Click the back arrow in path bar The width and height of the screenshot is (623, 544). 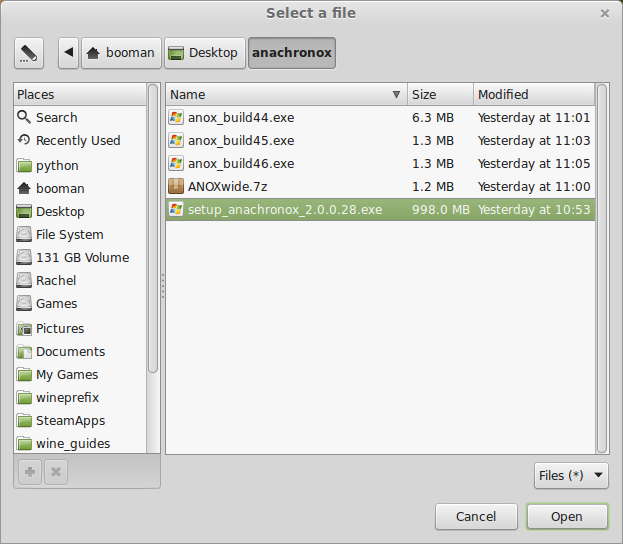(69, 53)
